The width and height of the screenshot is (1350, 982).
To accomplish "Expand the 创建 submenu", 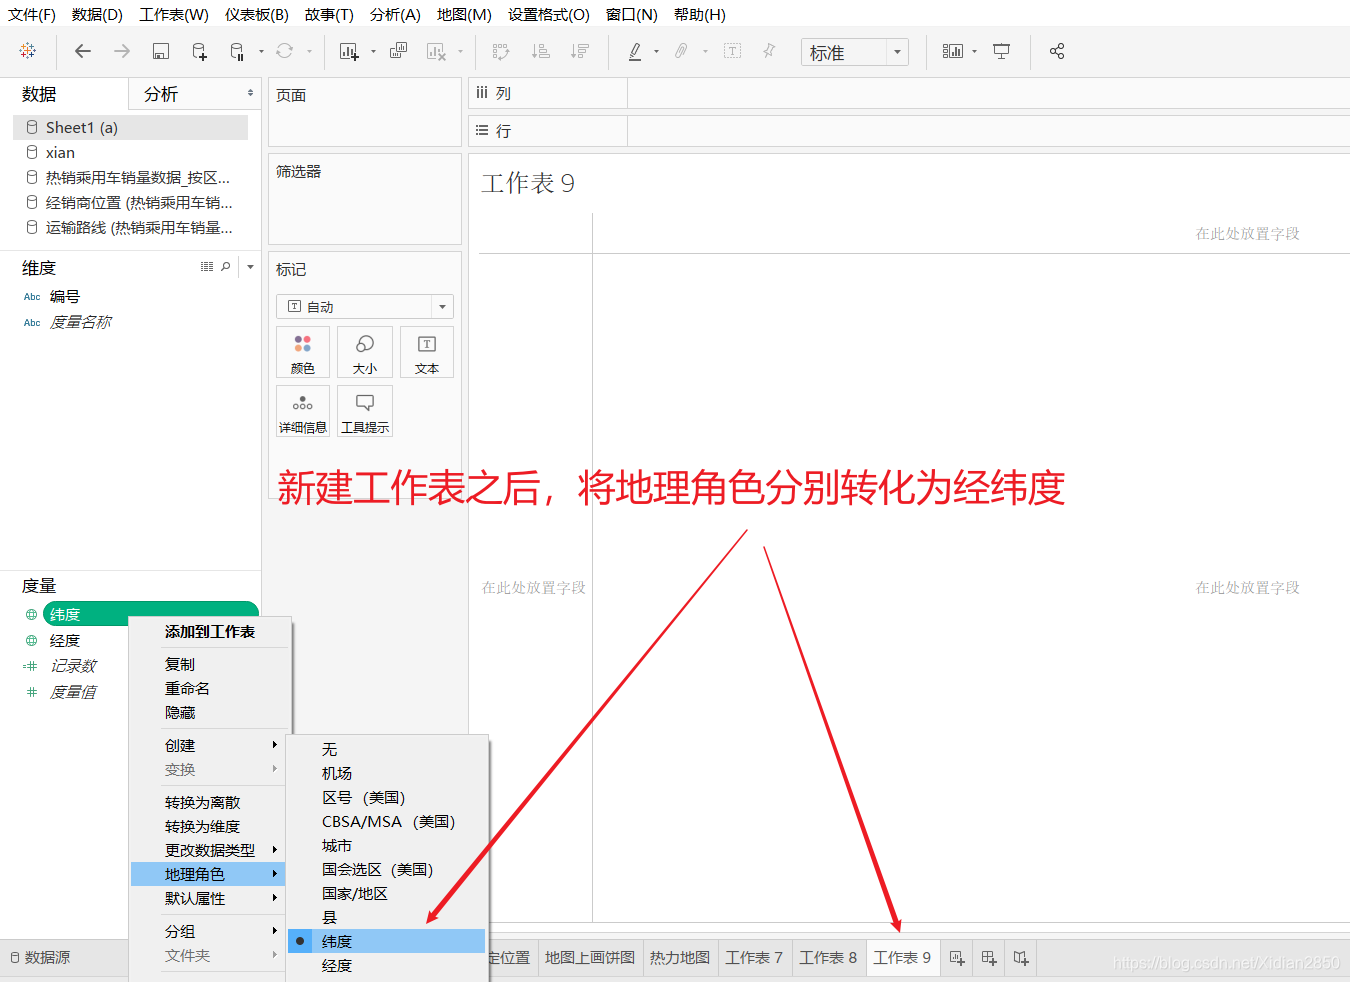I will coord(209,745).
